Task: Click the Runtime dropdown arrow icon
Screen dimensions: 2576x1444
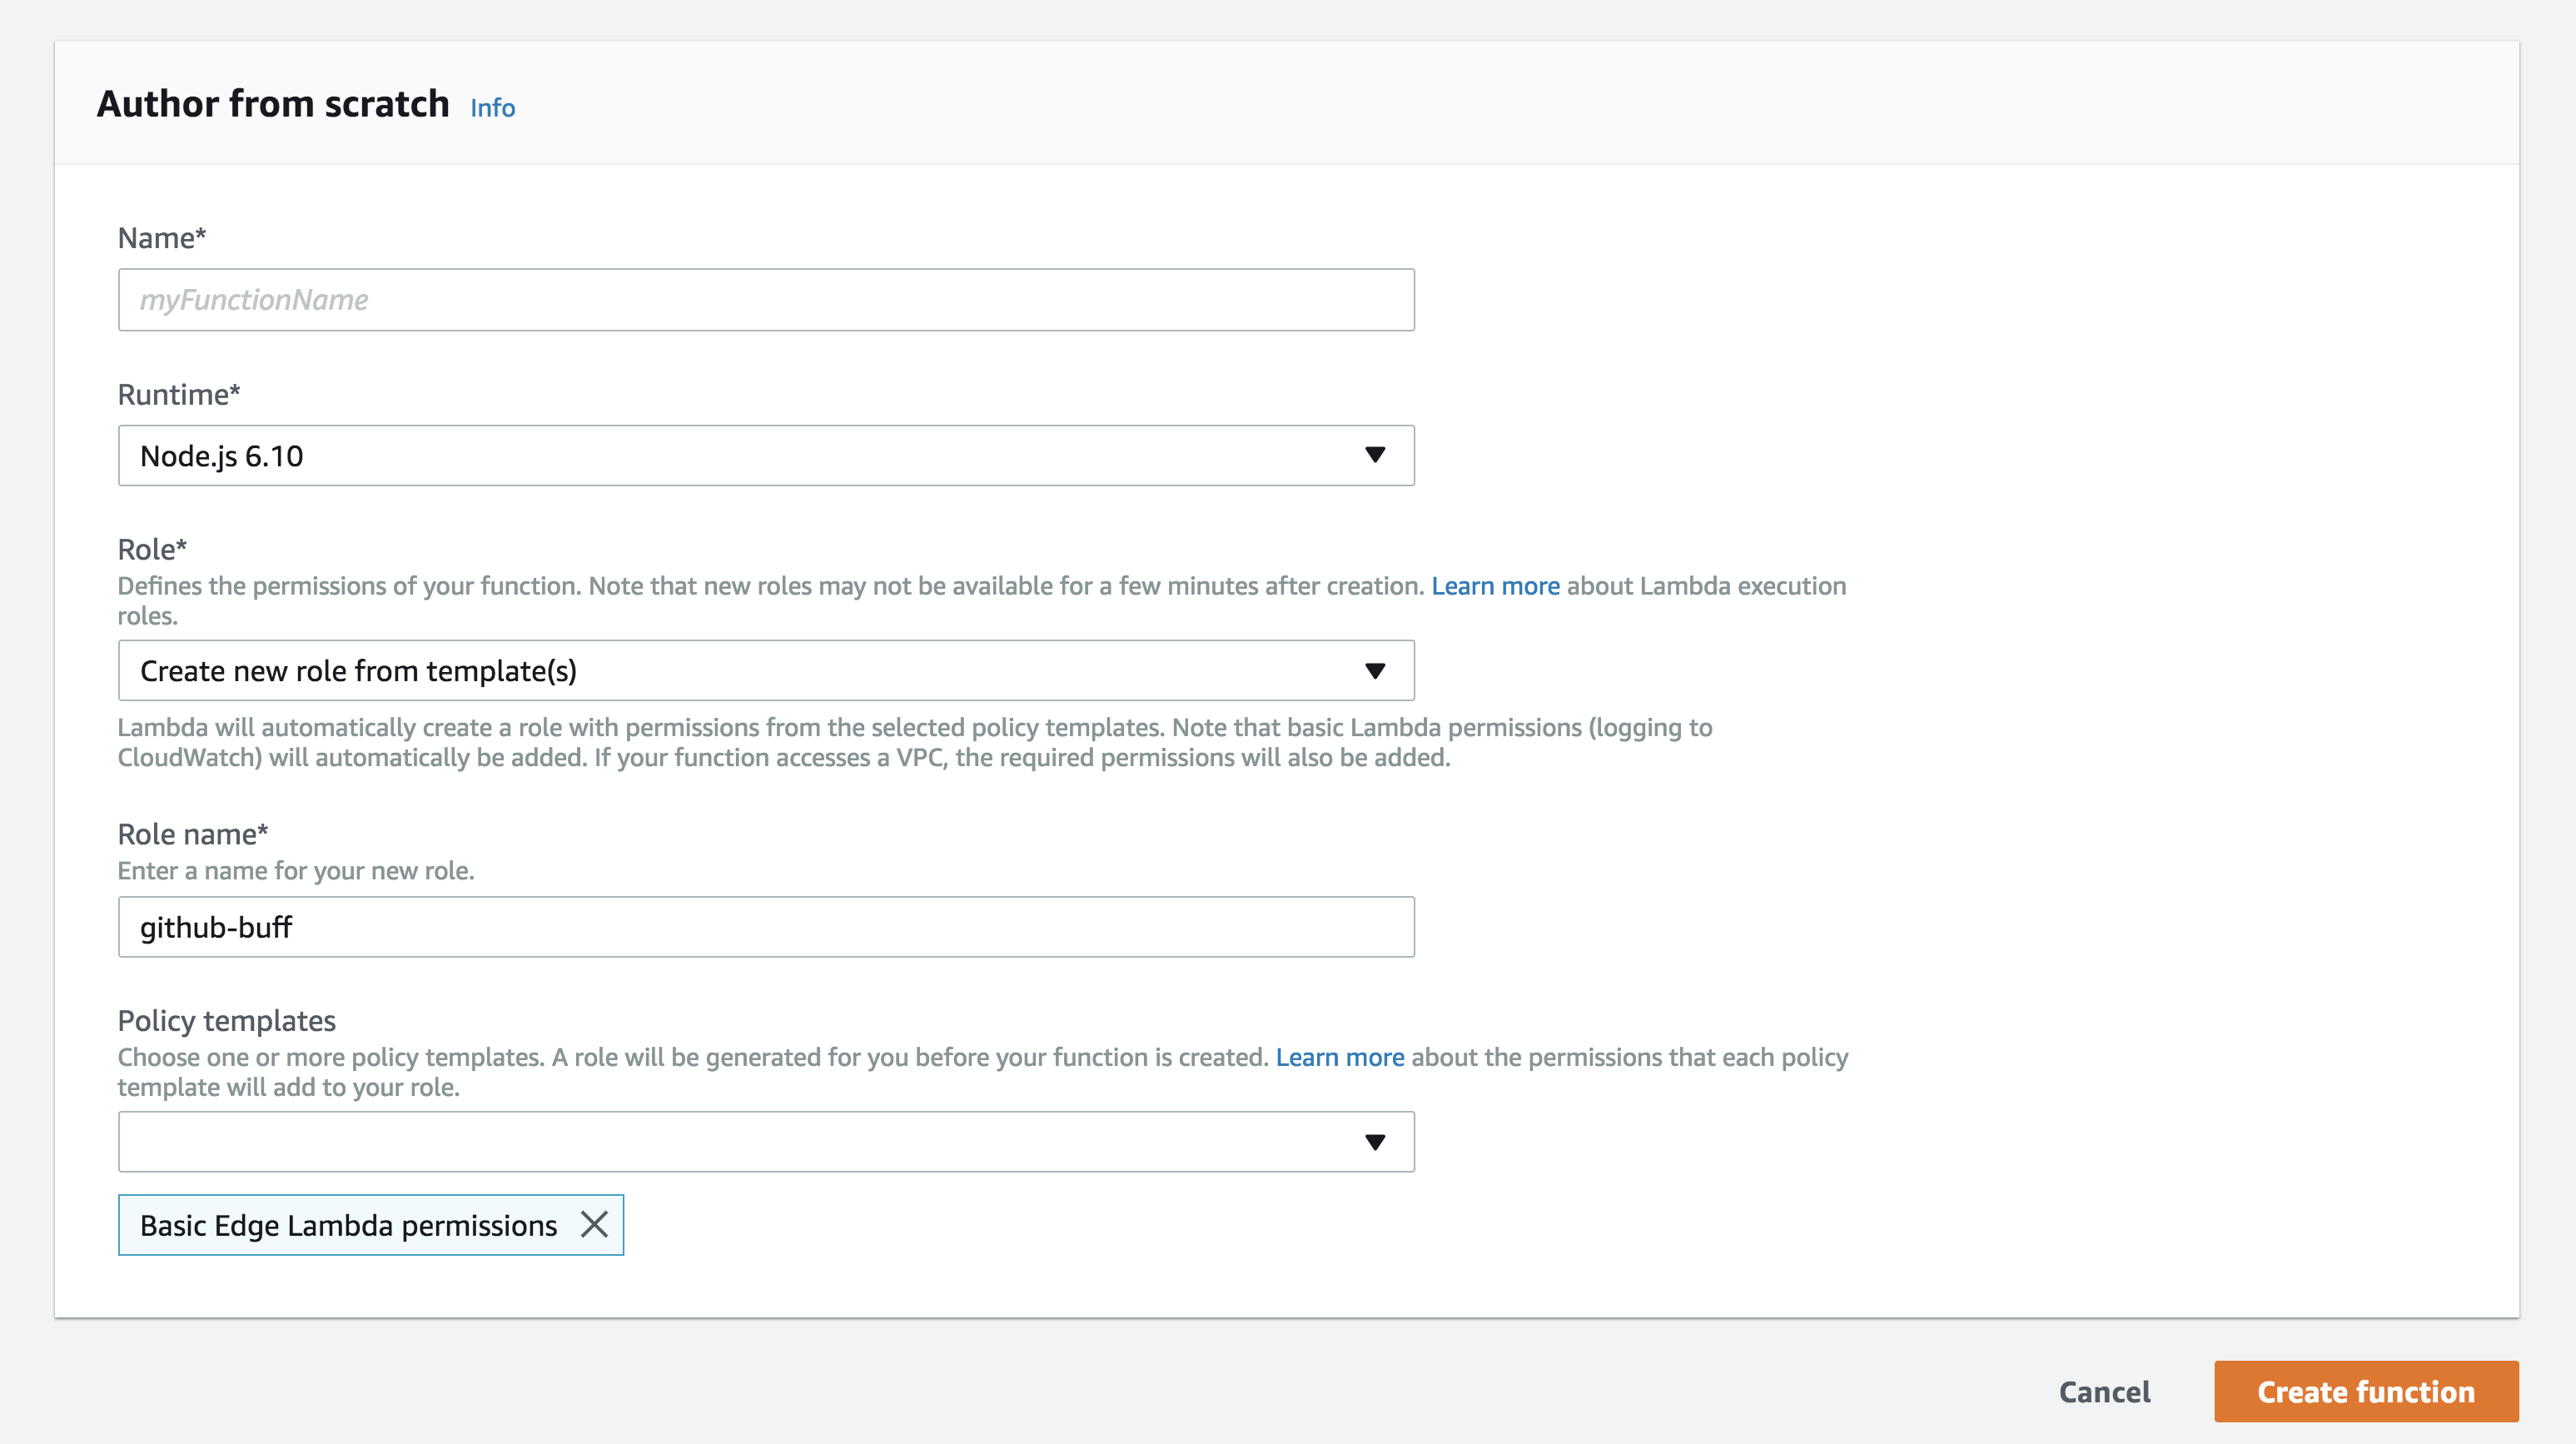Action: 1375,456
